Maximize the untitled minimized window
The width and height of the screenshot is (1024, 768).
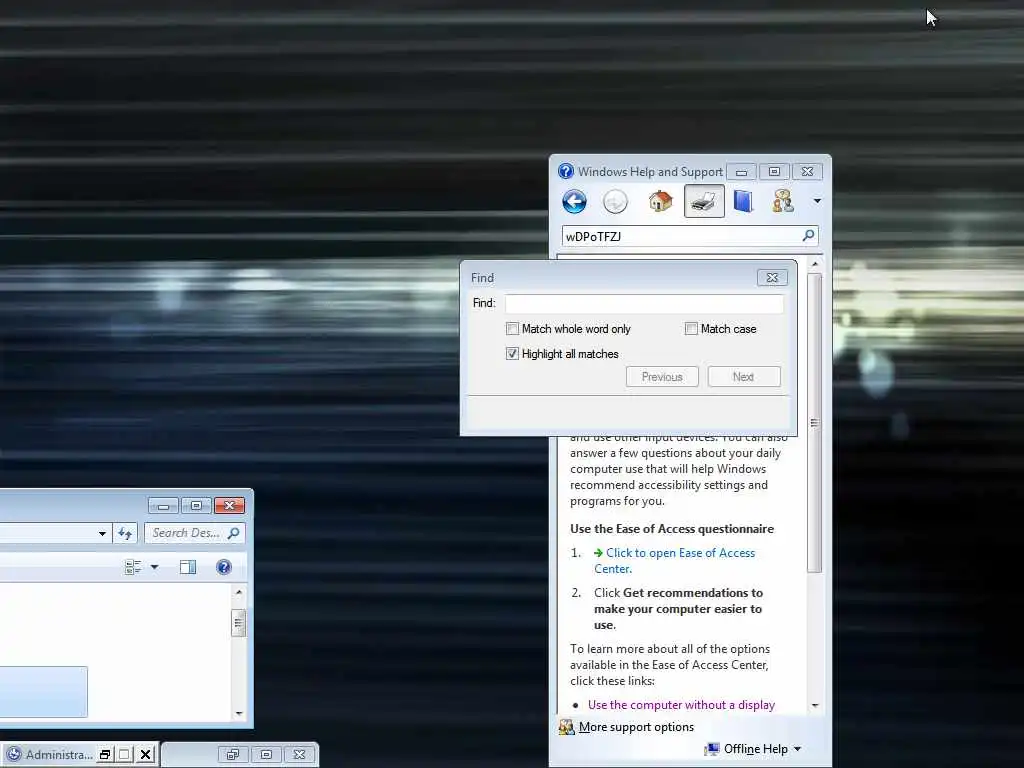pyautogui.click(x=266, y=755)
